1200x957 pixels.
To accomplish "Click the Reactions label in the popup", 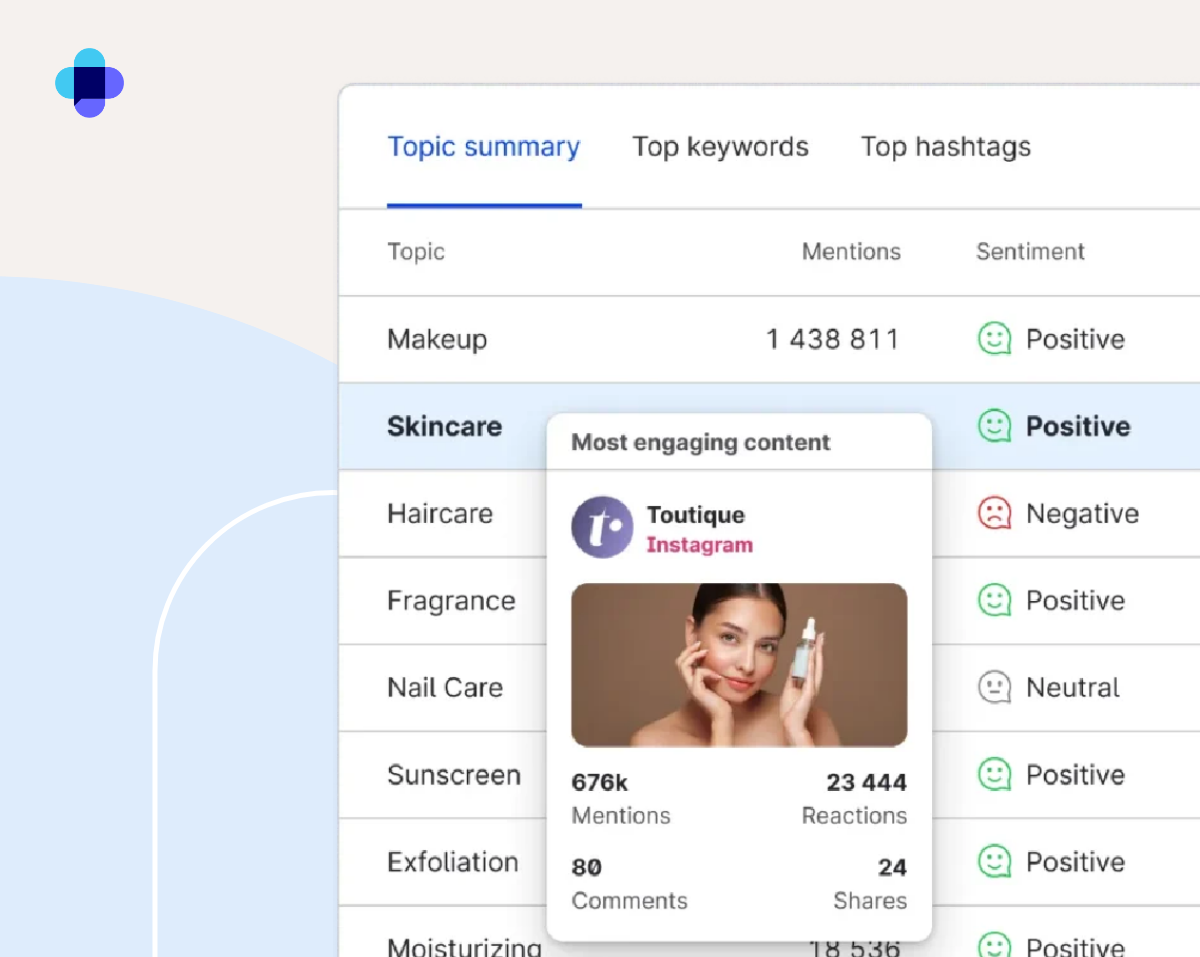I will [855, 816].
